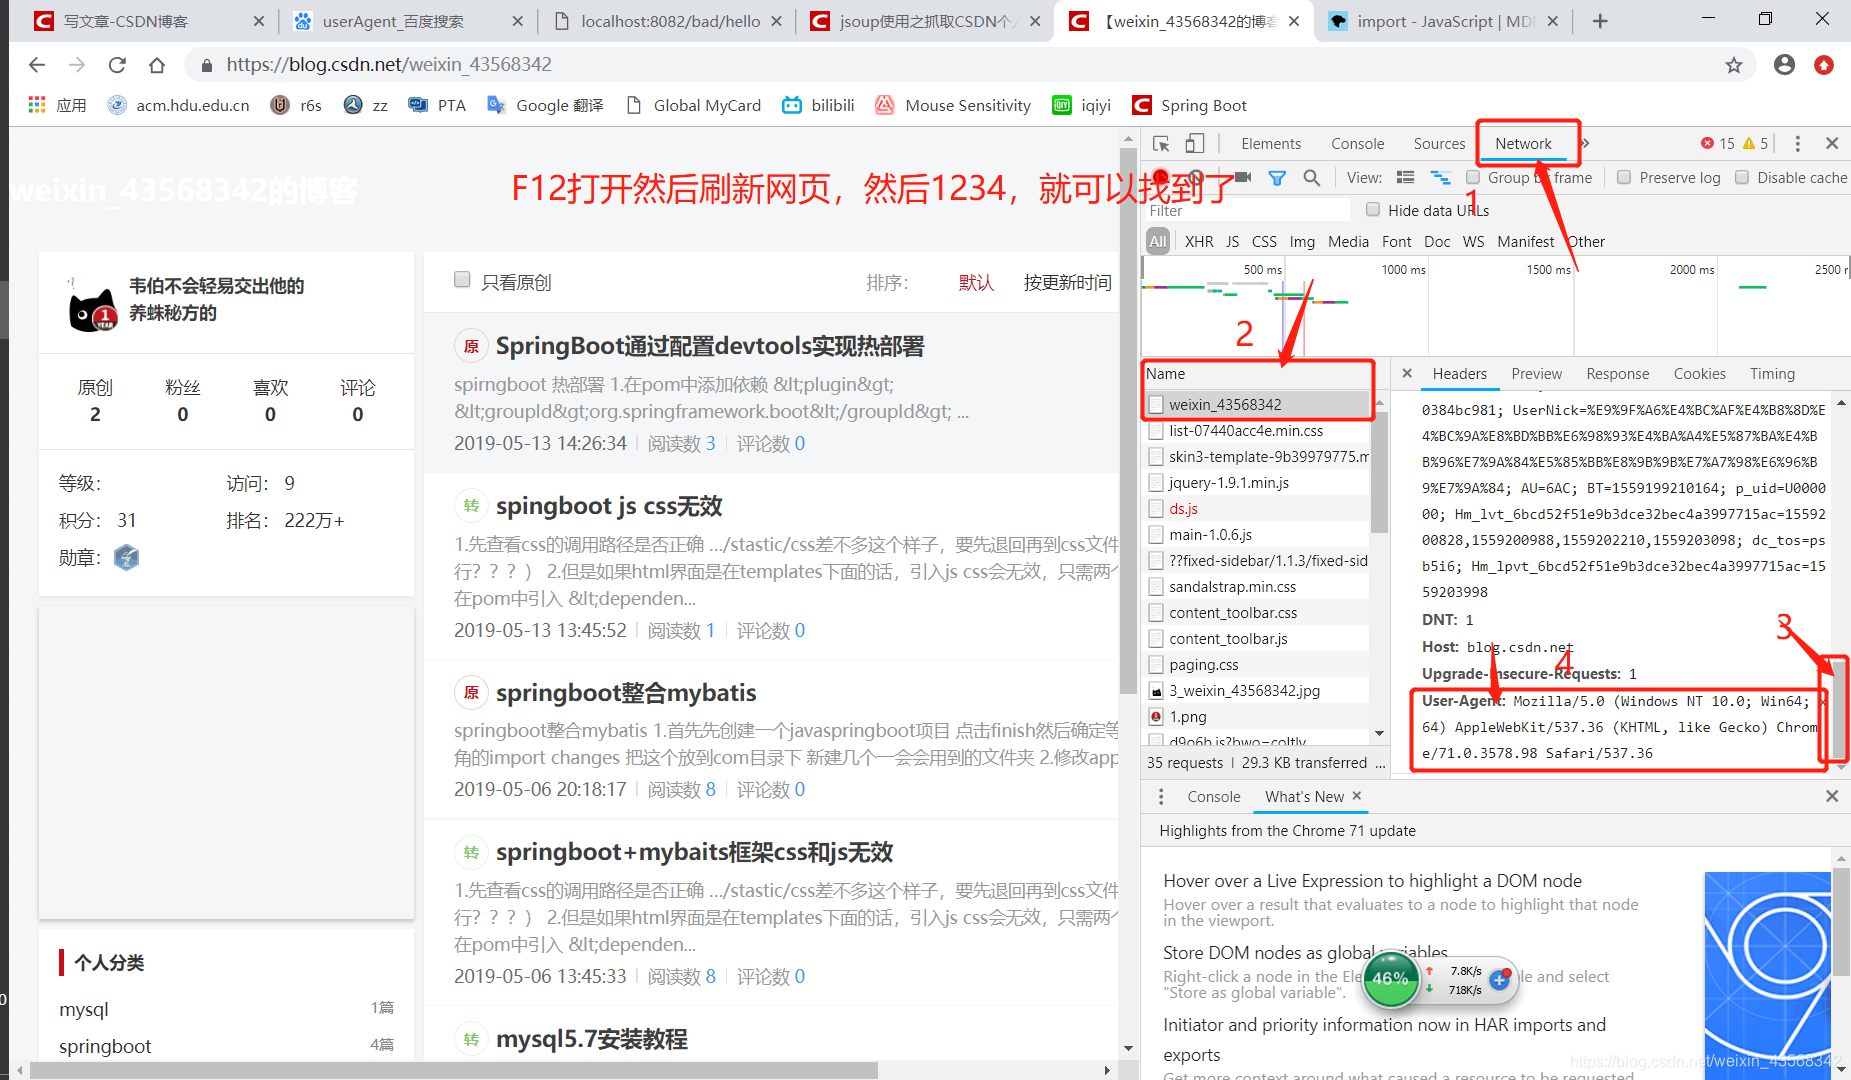Tick the 只看原创 checkbox

click(462, 280)
